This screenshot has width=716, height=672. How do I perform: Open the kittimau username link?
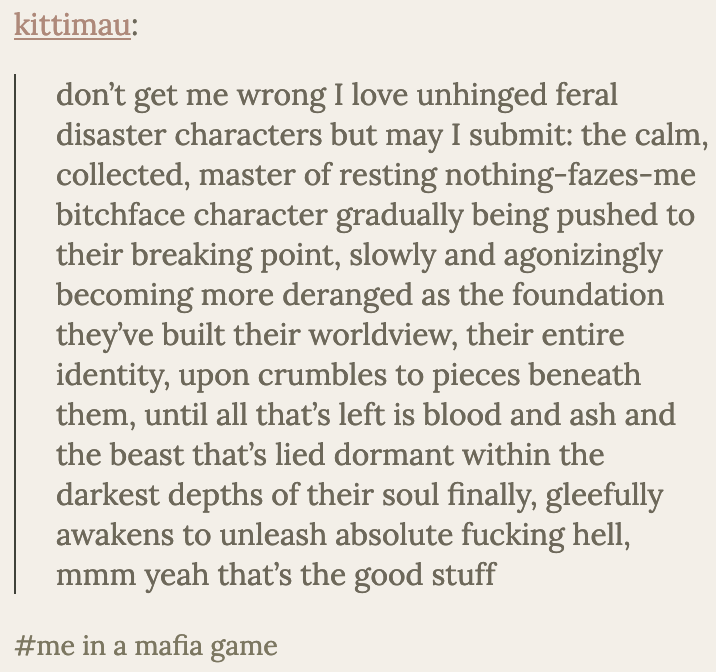tap(72, 24)
